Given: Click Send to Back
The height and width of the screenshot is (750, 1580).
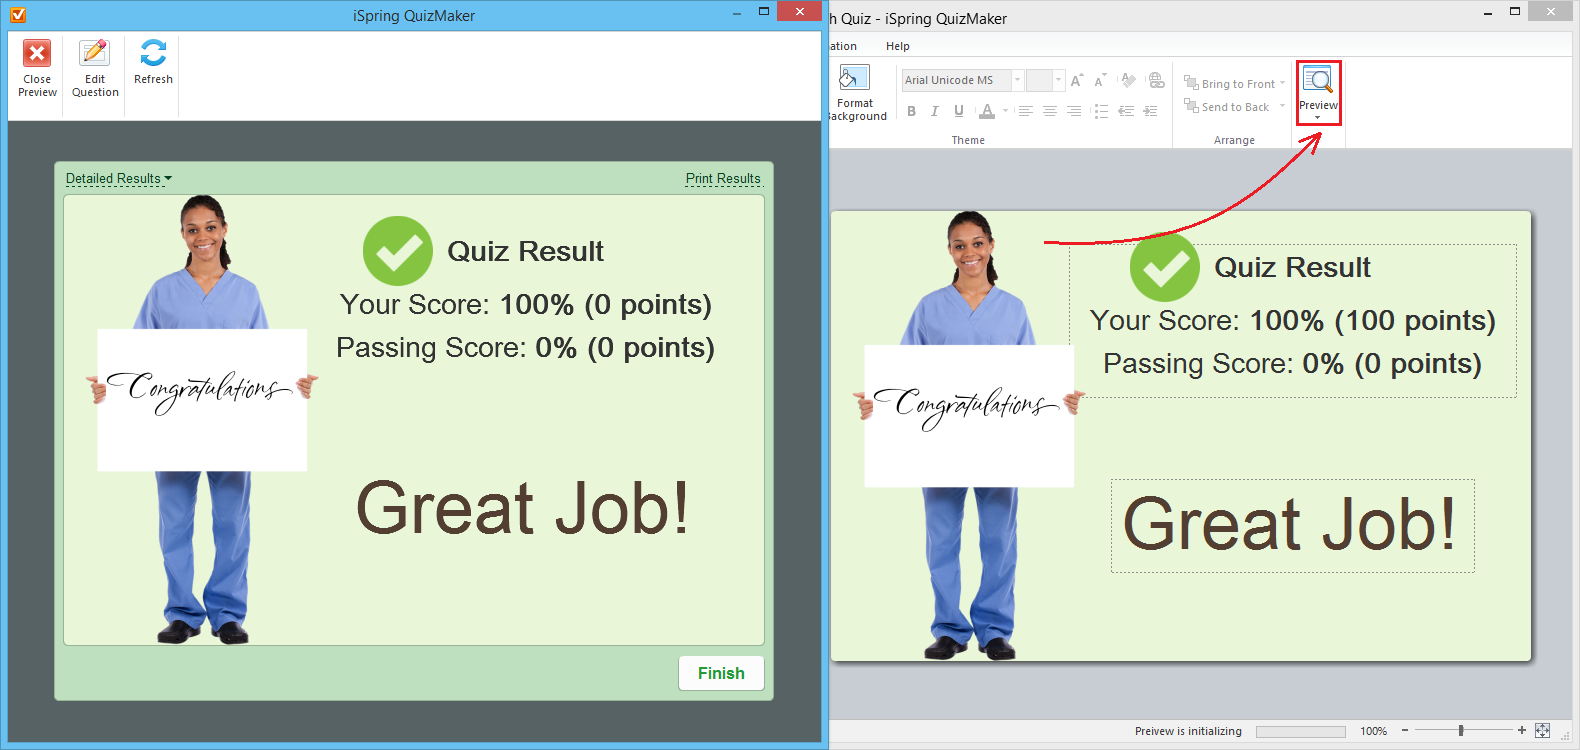Looking at the screenshot, I should click(1227, 106).
